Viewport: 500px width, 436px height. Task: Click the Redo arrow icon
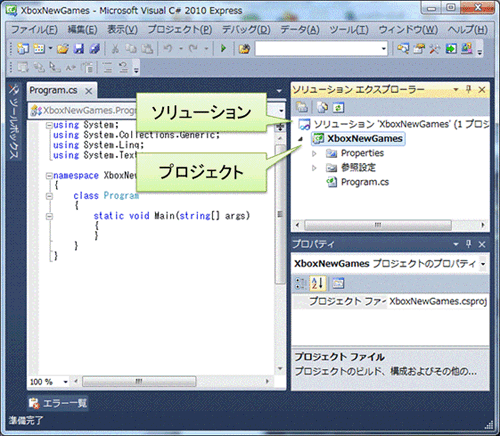pos(193,49)
